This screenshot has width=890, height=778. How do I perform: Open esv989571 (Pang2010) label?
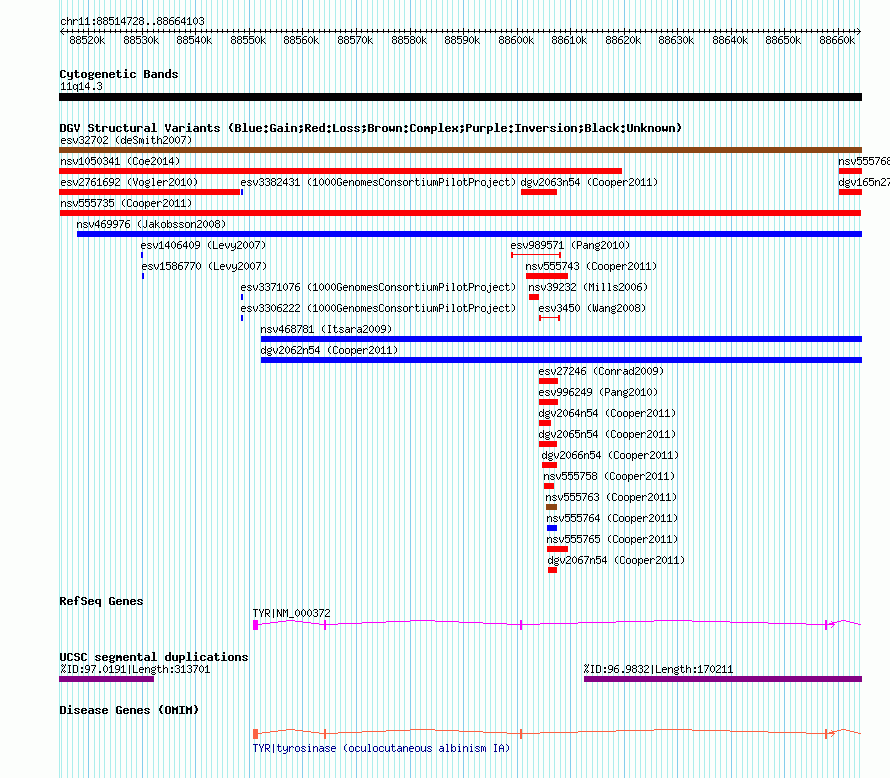[x=570, y=245]
